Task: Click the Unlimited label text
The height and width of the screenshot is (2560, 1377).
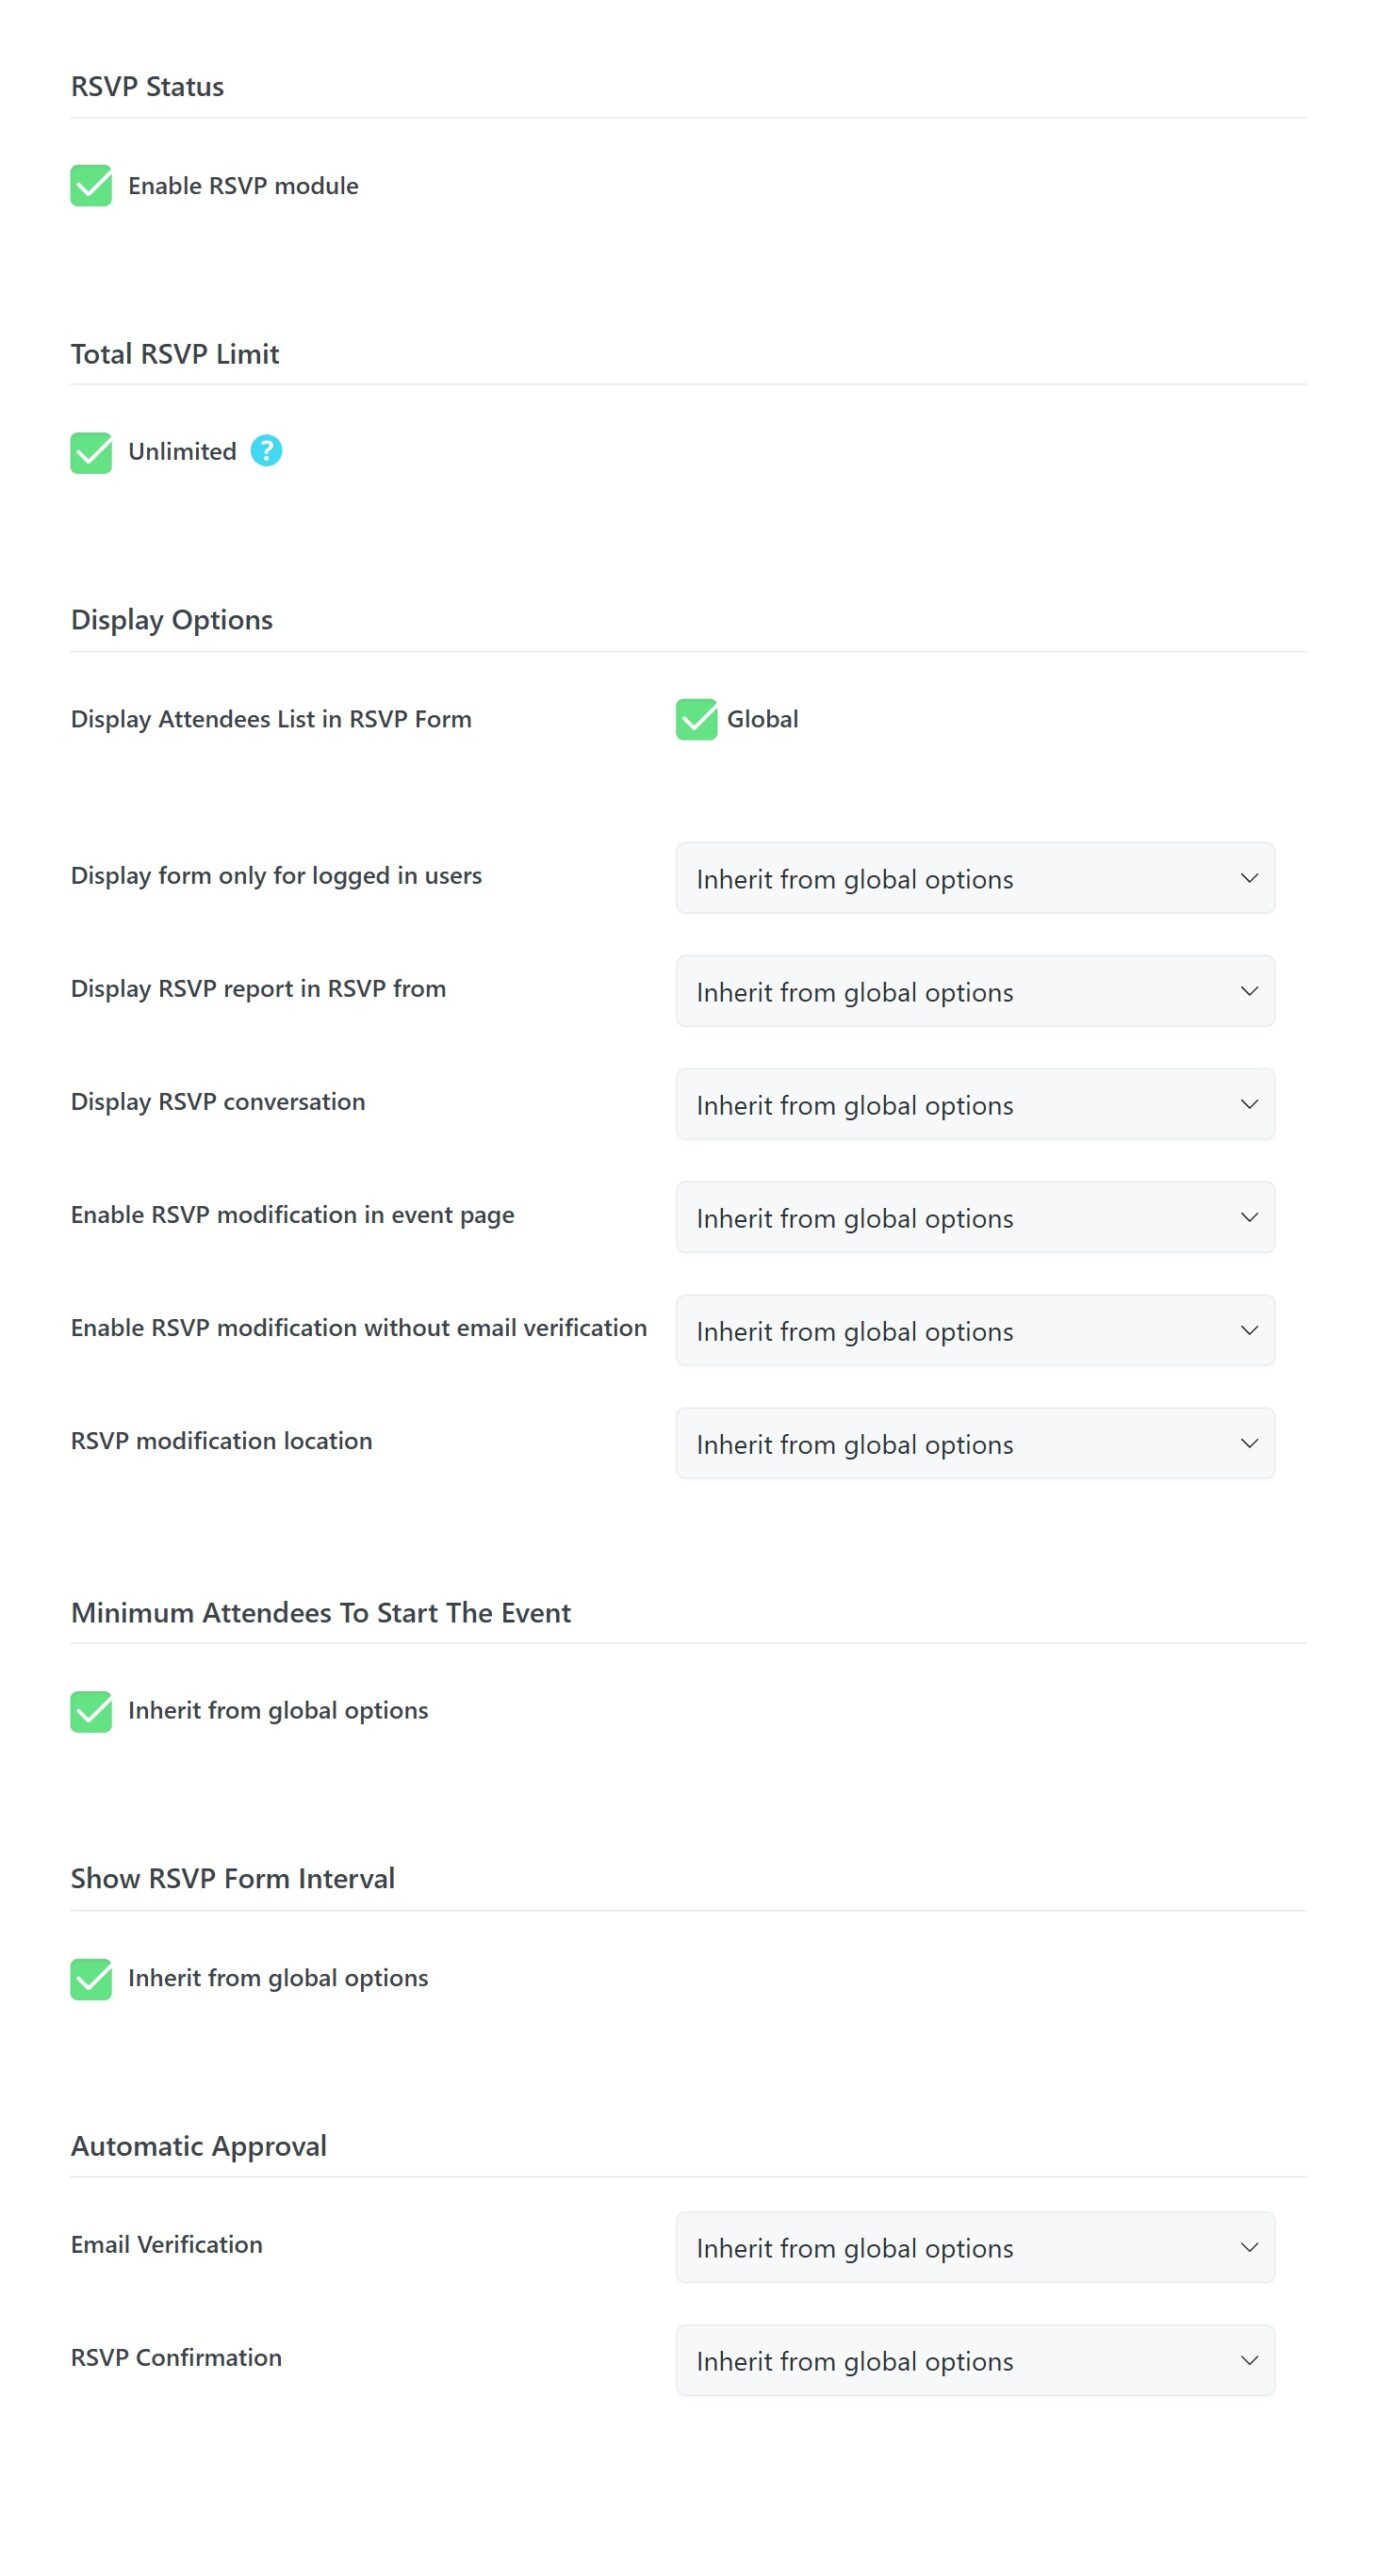Action: 182,452
